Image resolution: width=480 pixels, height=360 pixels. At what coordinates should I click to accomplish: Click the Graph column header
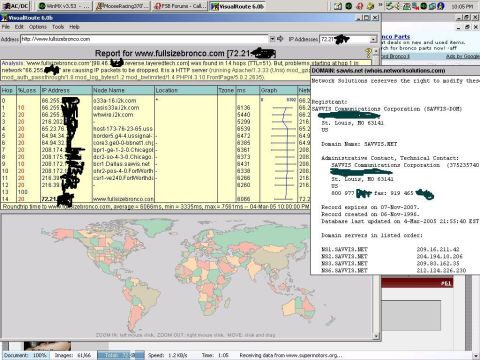click(x=278, y=90)
